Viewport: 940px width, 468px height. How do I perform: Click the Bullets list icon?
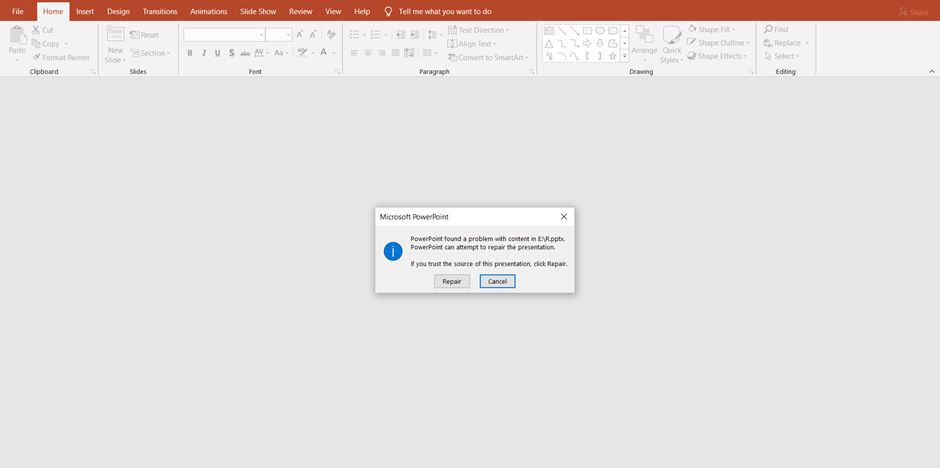354,35
